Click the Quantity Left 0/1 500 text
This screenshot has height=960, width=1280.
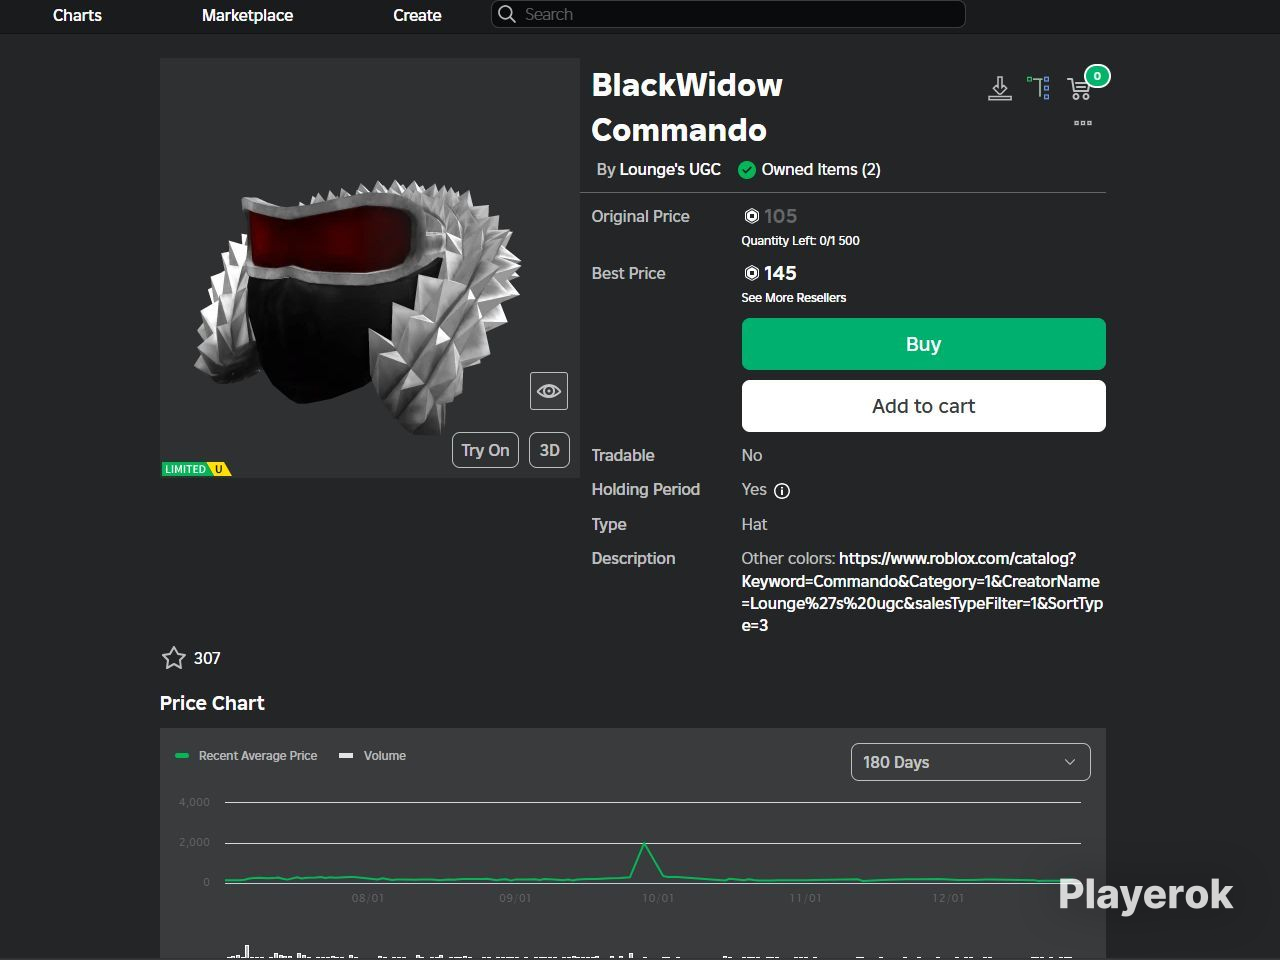[800, 241]
